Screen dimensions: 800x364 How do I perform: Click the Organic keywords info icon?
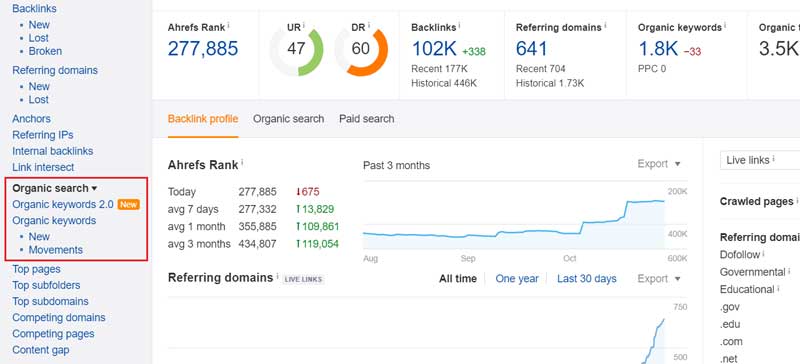[725, 25]
